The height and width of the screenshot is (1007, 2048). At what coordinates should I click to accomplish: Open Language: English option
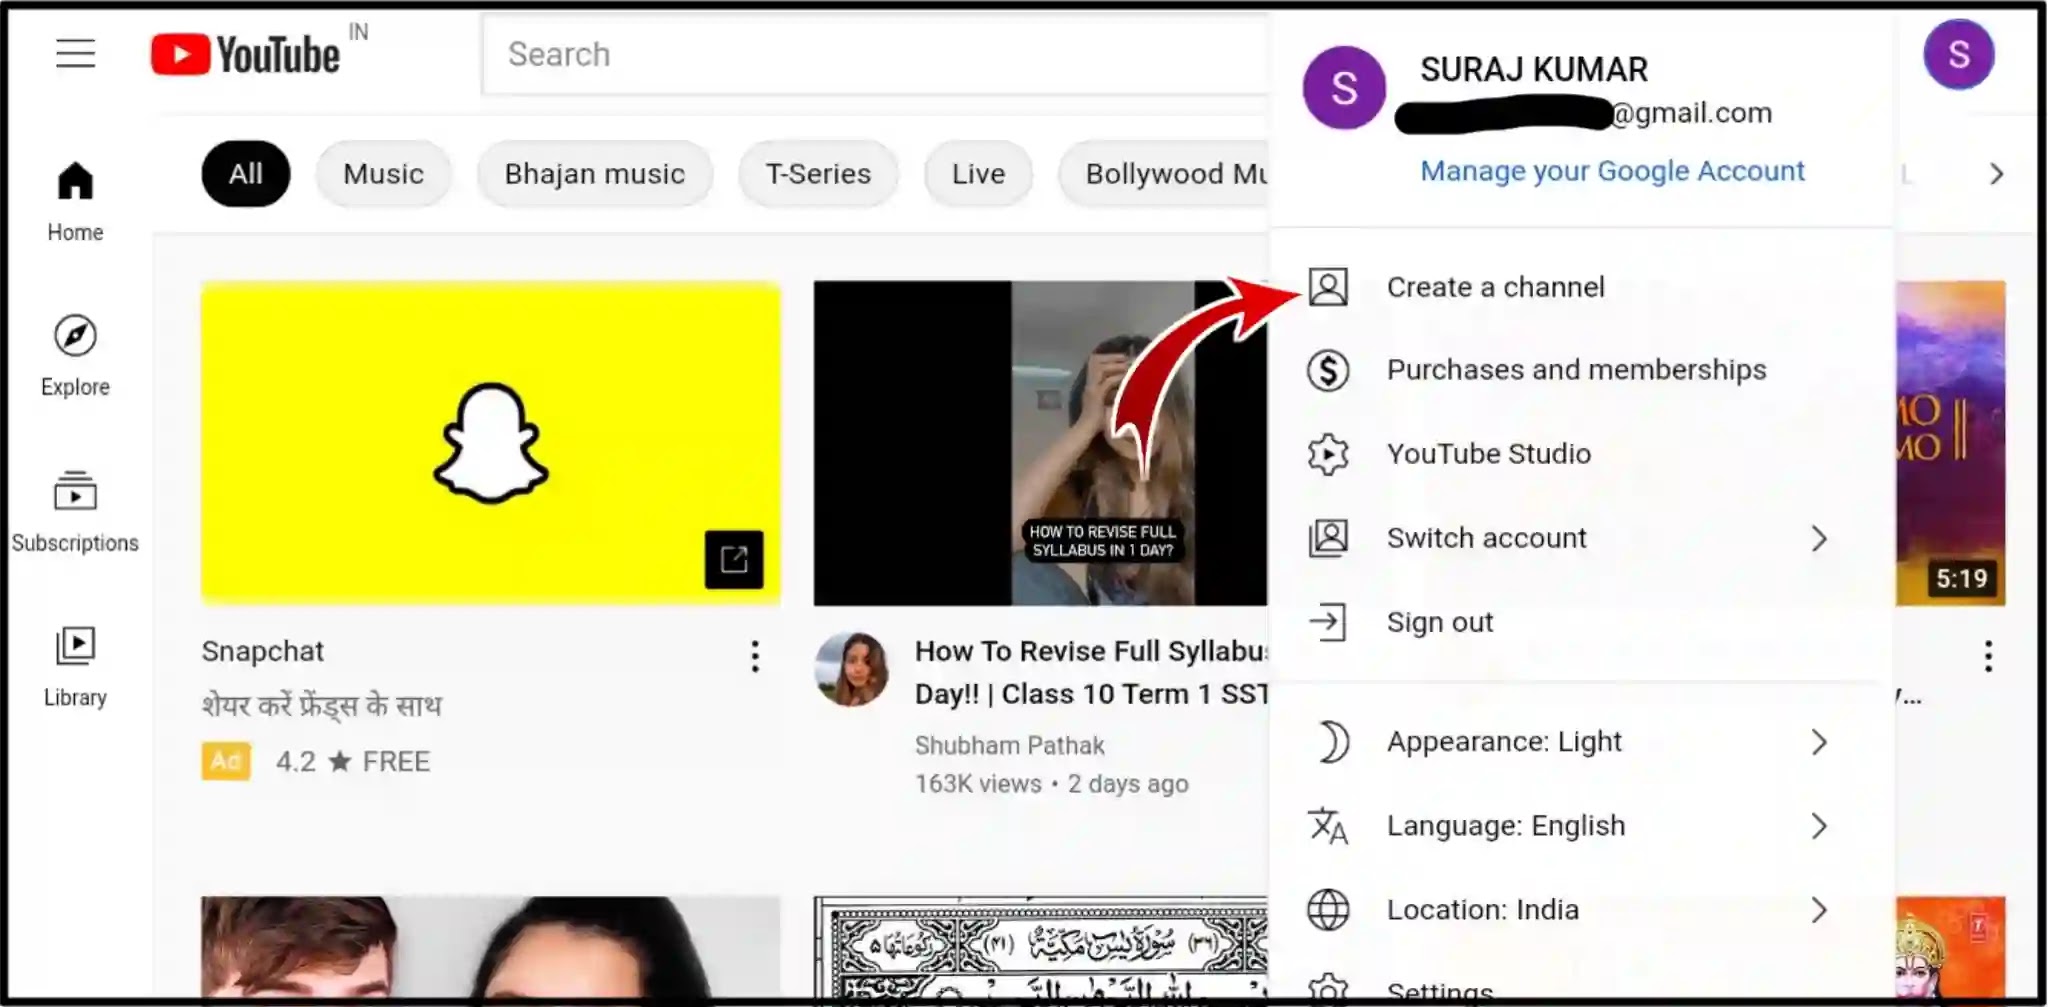pyautogui.click(x=1580, y=826)
